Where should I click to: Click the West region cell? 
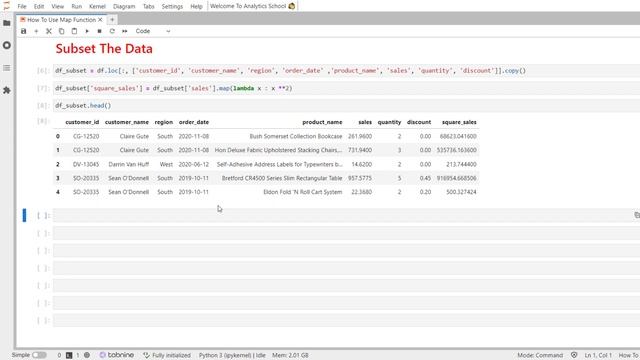pos(166,164)
